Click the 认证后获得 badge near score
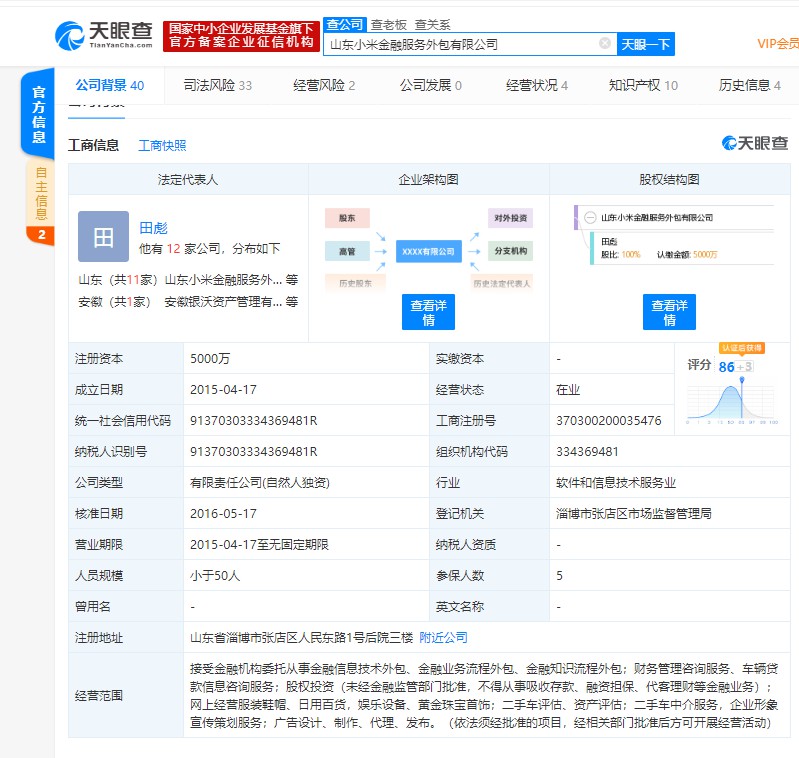The image size is (799, 758). click(741, 348)
